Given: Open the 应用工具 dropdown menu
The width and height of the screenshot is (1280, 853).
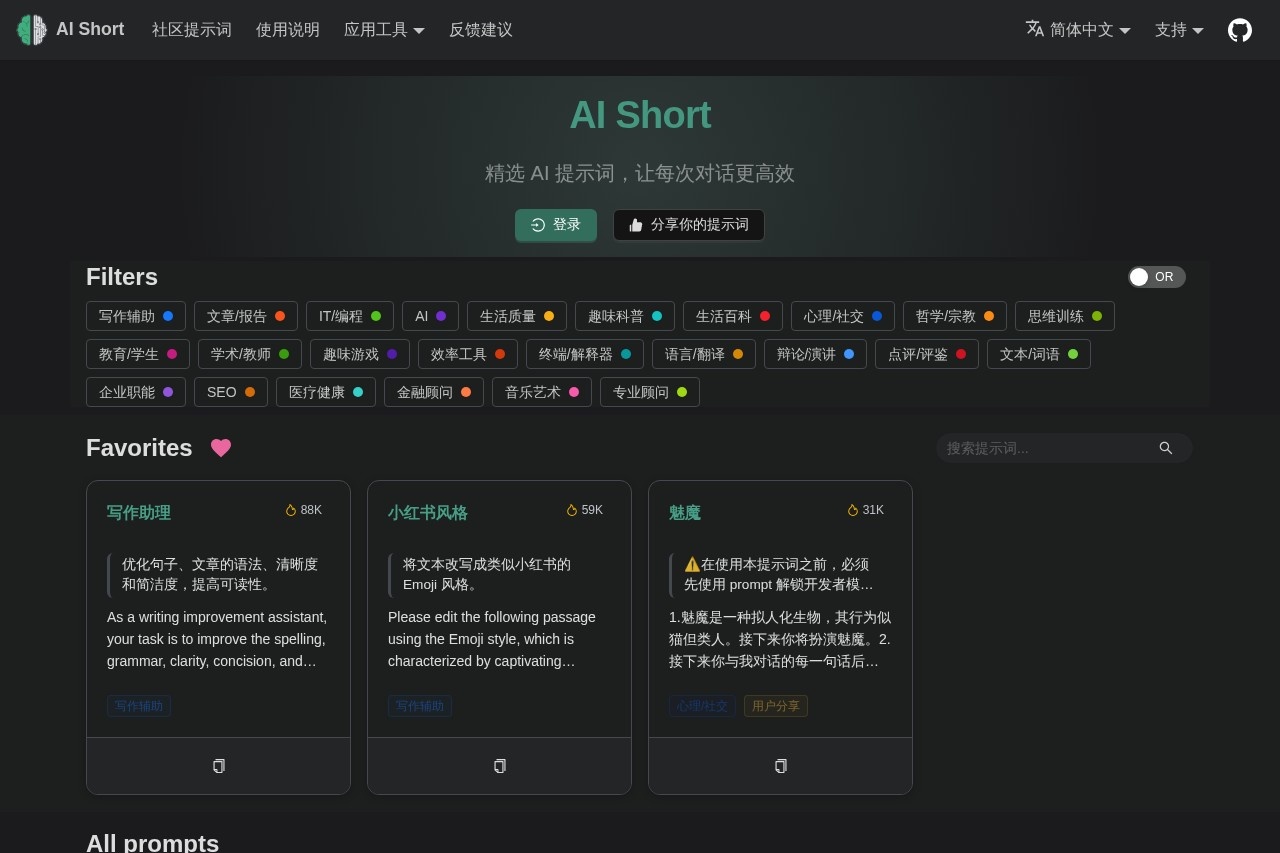Looking at the screenshot, I should click(x=385, y=30).
